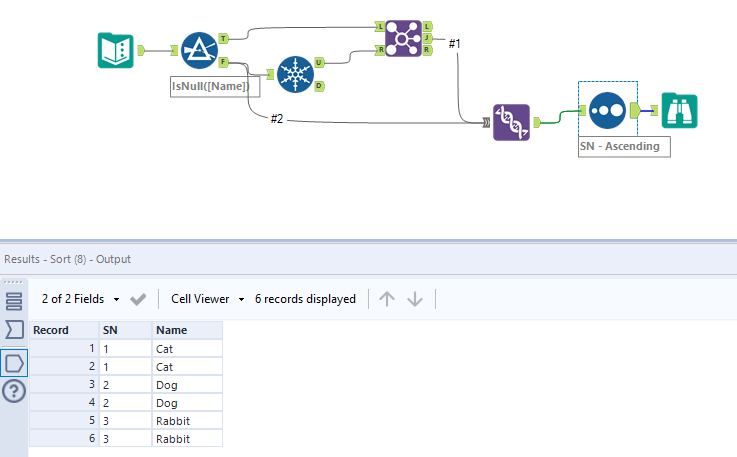Click the Join tool's R input anchor
This screenshot has height=457, width=737.
pyautogui.click(x=380, y=50)
